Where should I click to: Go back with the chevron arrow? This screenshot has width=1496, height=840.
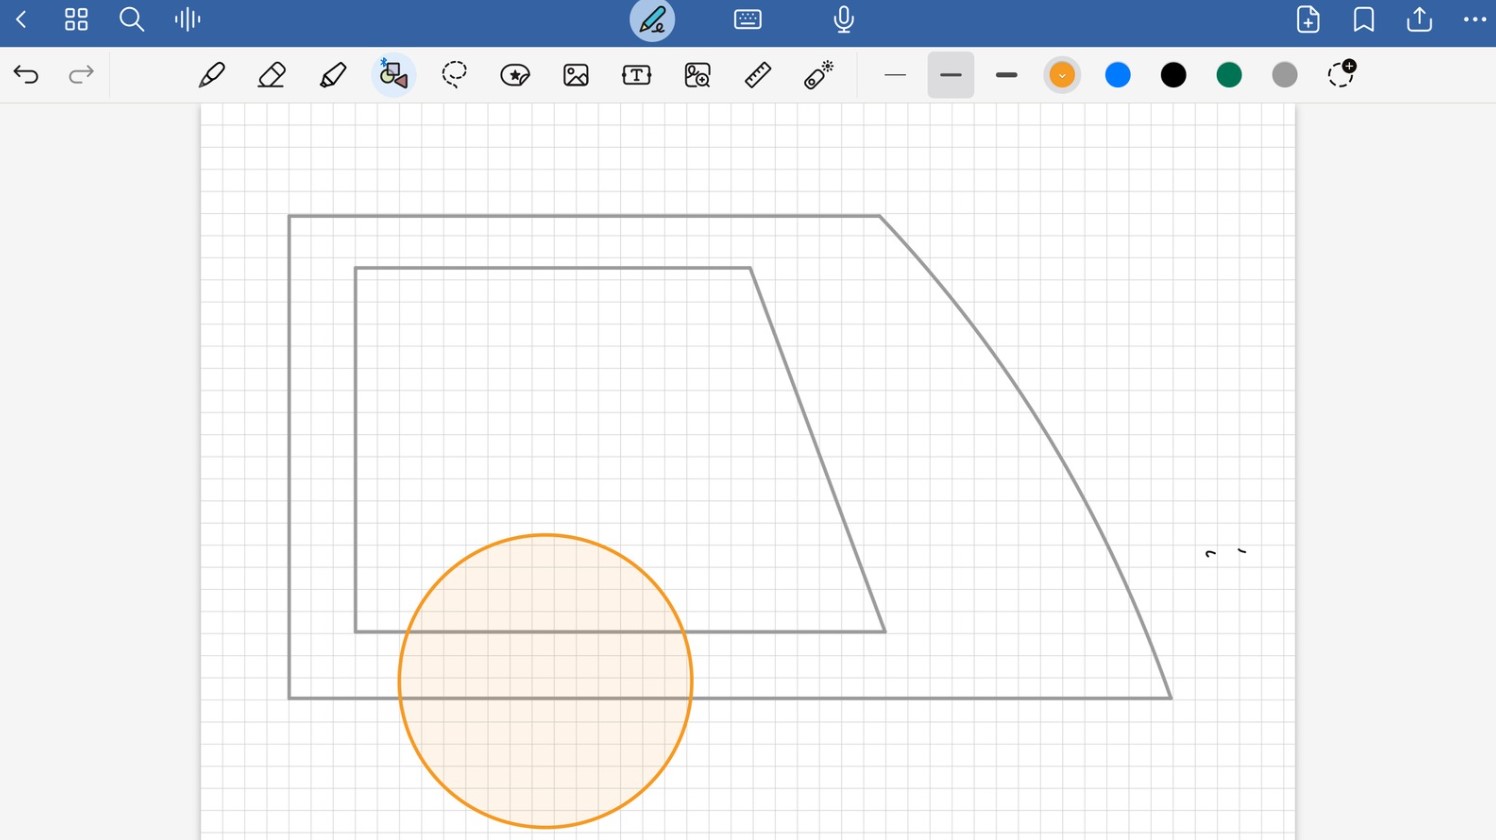(21, 19)
